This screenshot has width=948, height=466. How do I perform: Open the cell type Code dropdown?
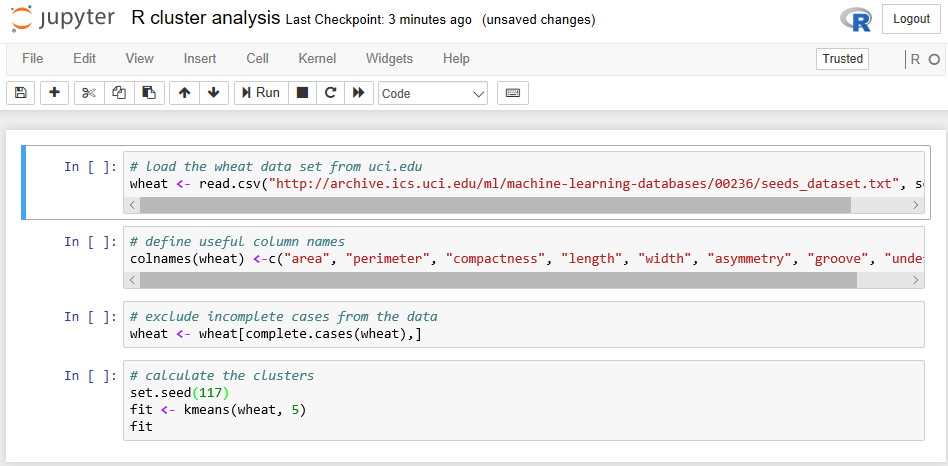(x=432, y=93)
